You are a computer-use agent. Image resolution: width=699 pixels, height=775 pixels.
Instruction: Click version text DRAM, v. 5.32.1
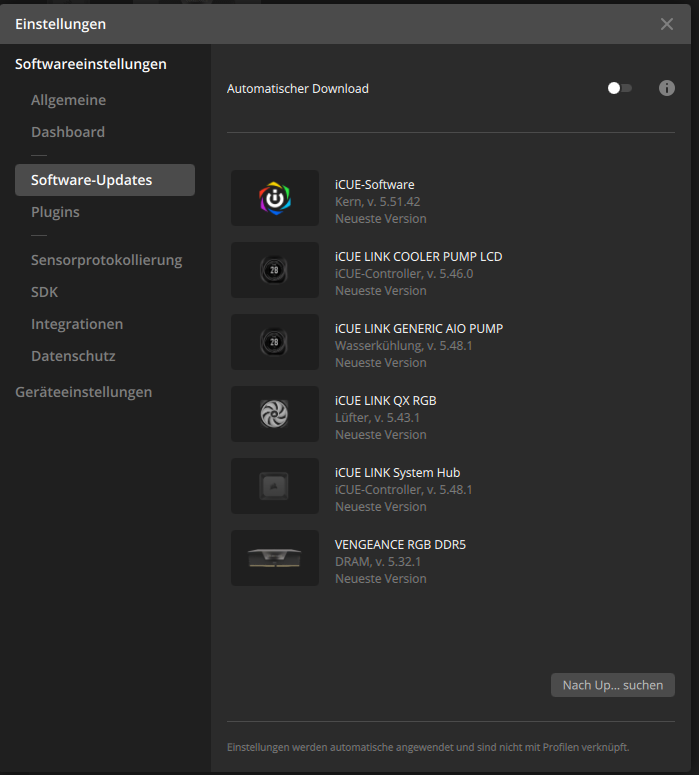pyautogui.click(x=378, y=562)
